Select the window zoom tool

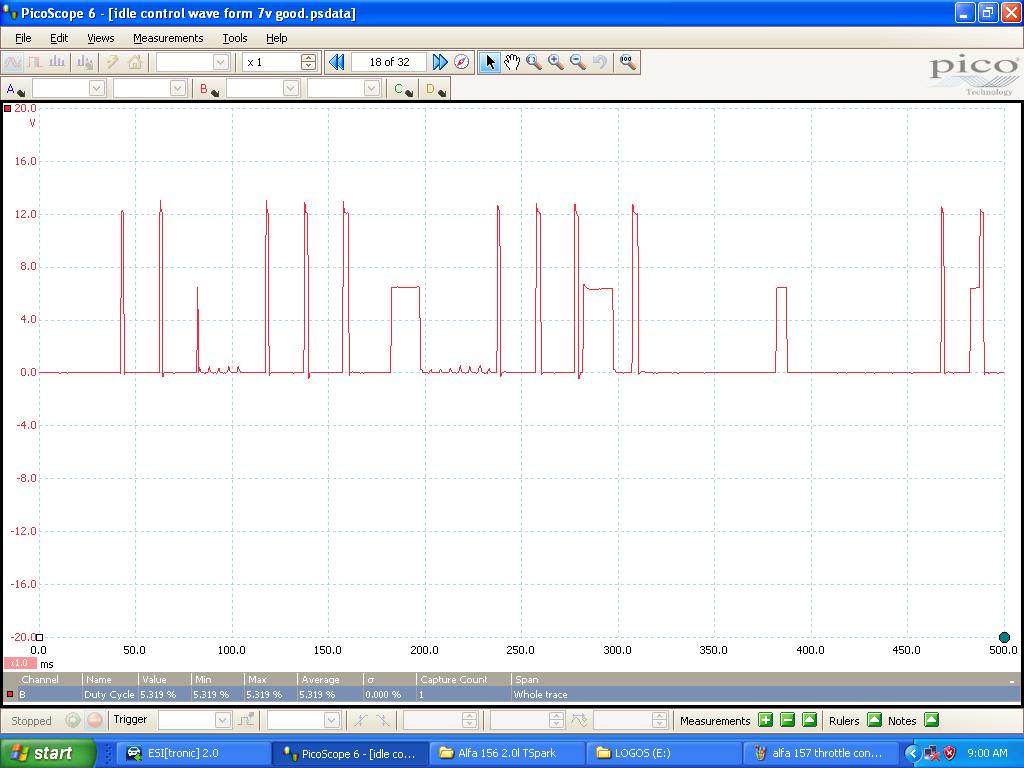[534, 62]
